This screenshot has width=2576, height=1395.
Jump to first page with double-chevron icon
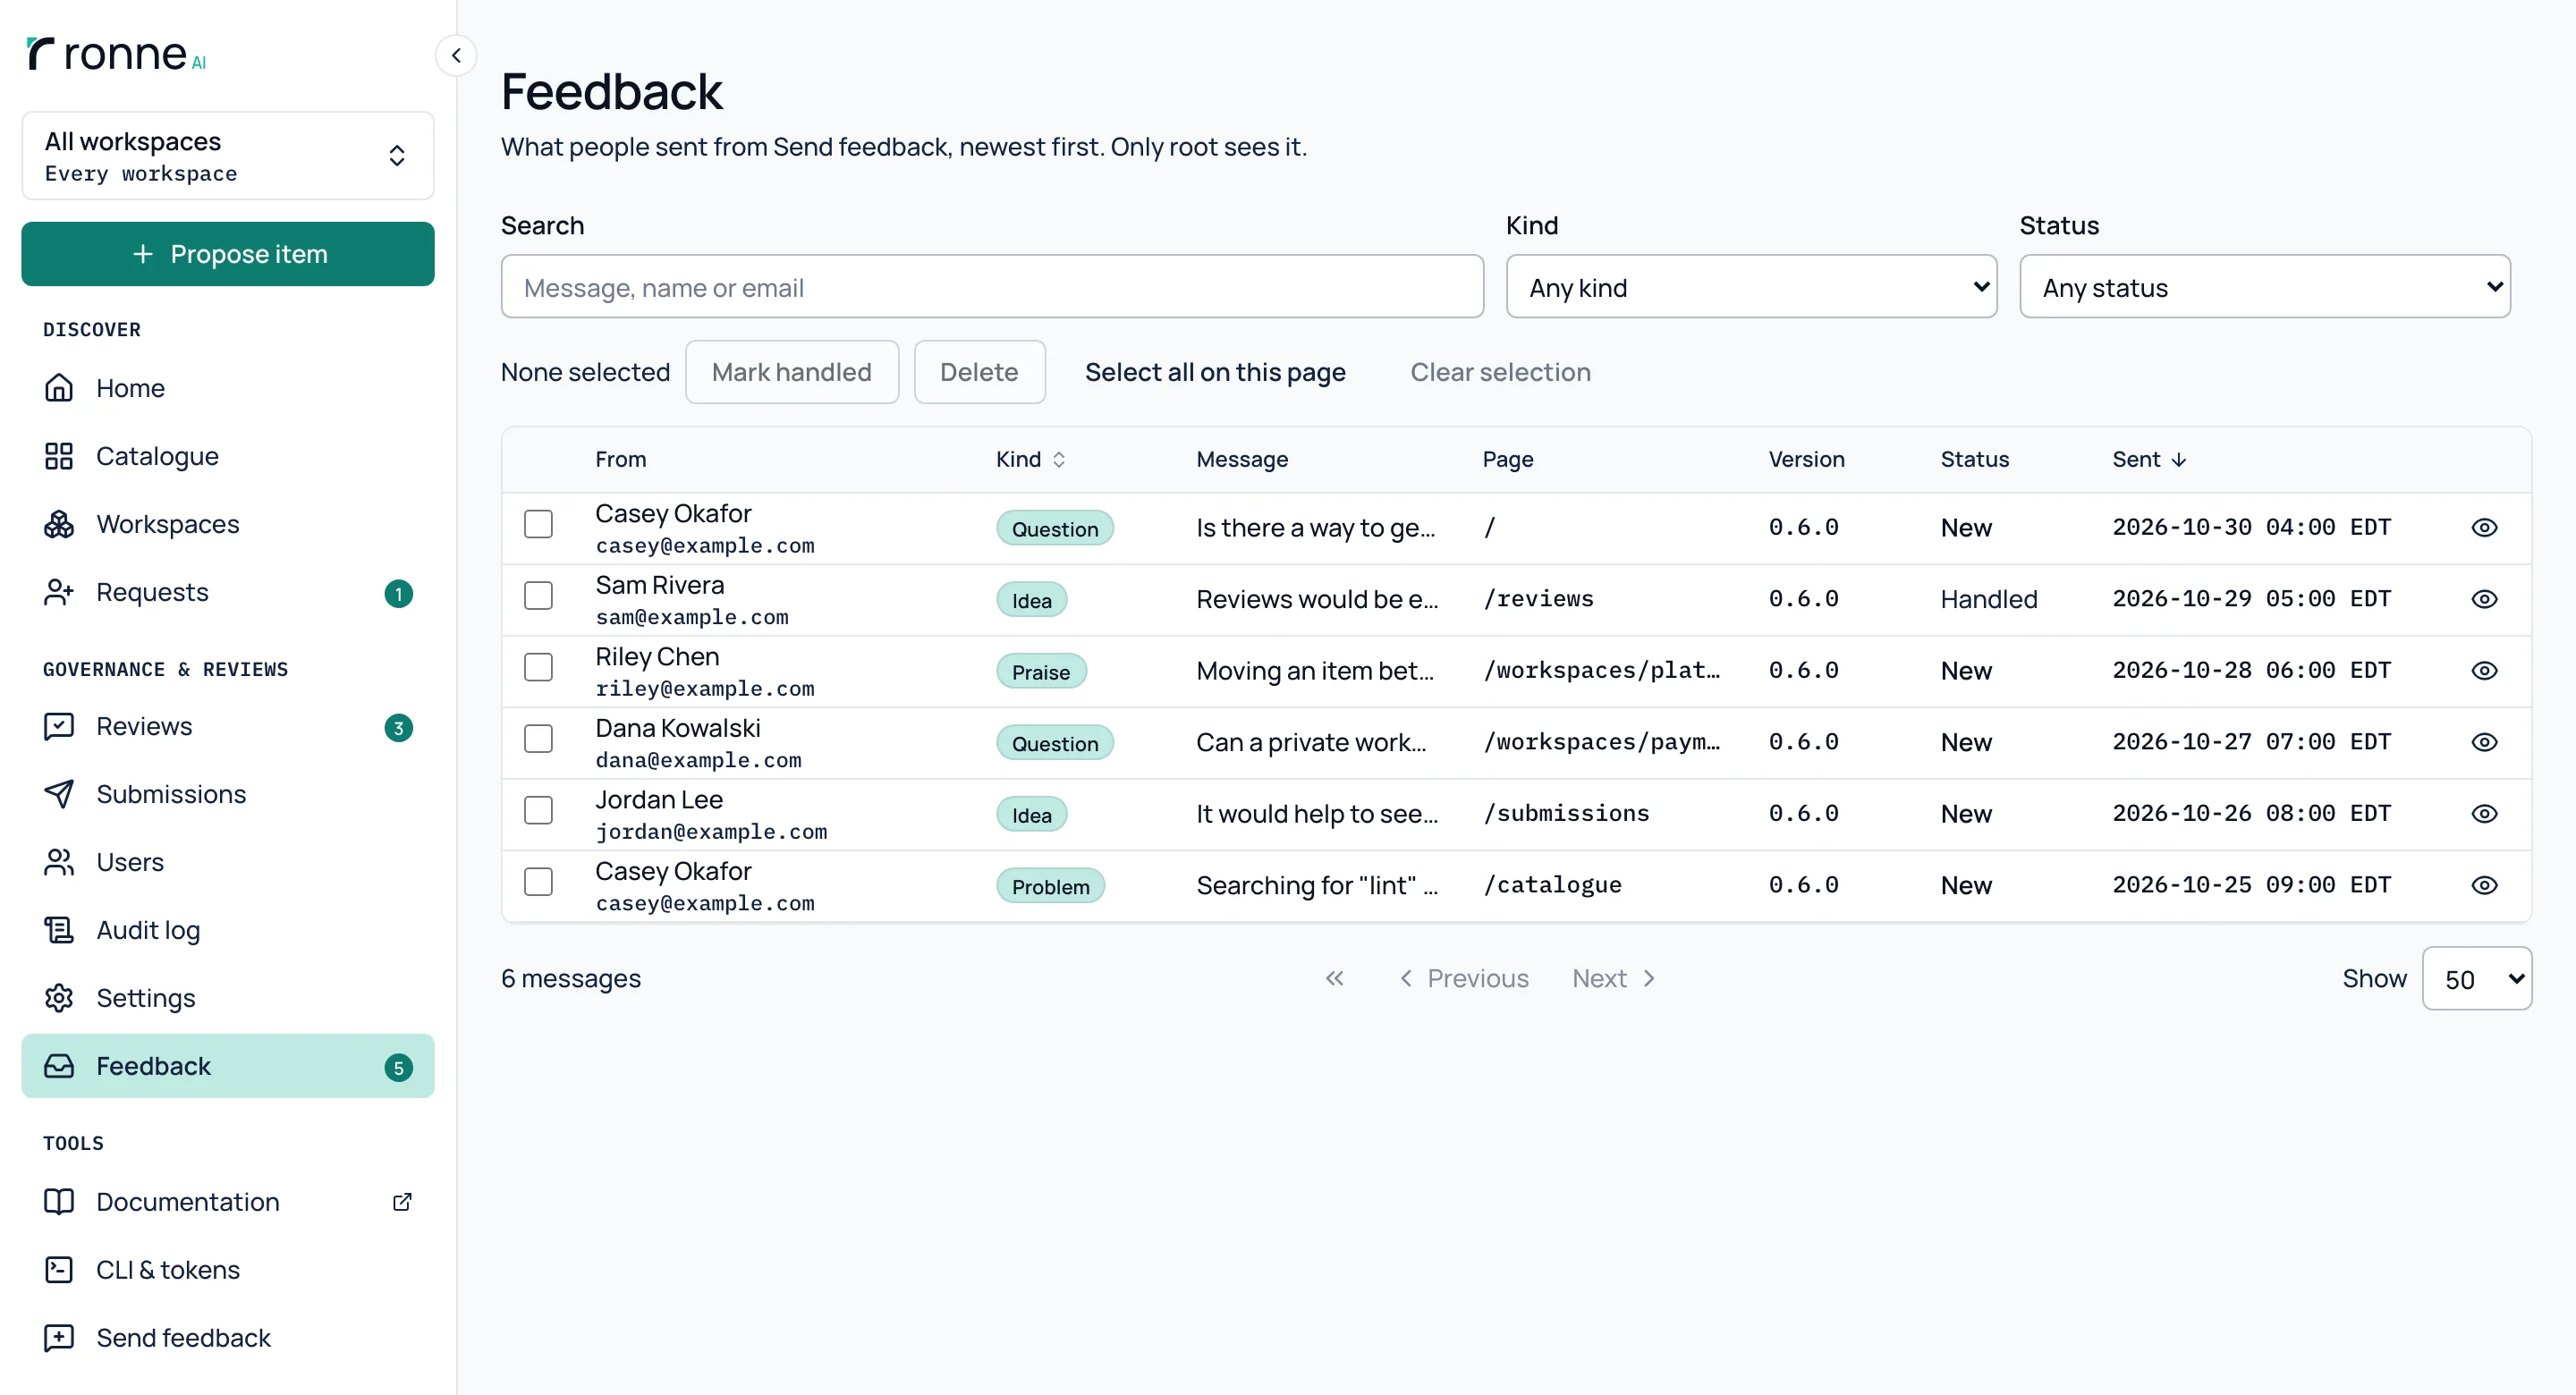pos(1334,978)
